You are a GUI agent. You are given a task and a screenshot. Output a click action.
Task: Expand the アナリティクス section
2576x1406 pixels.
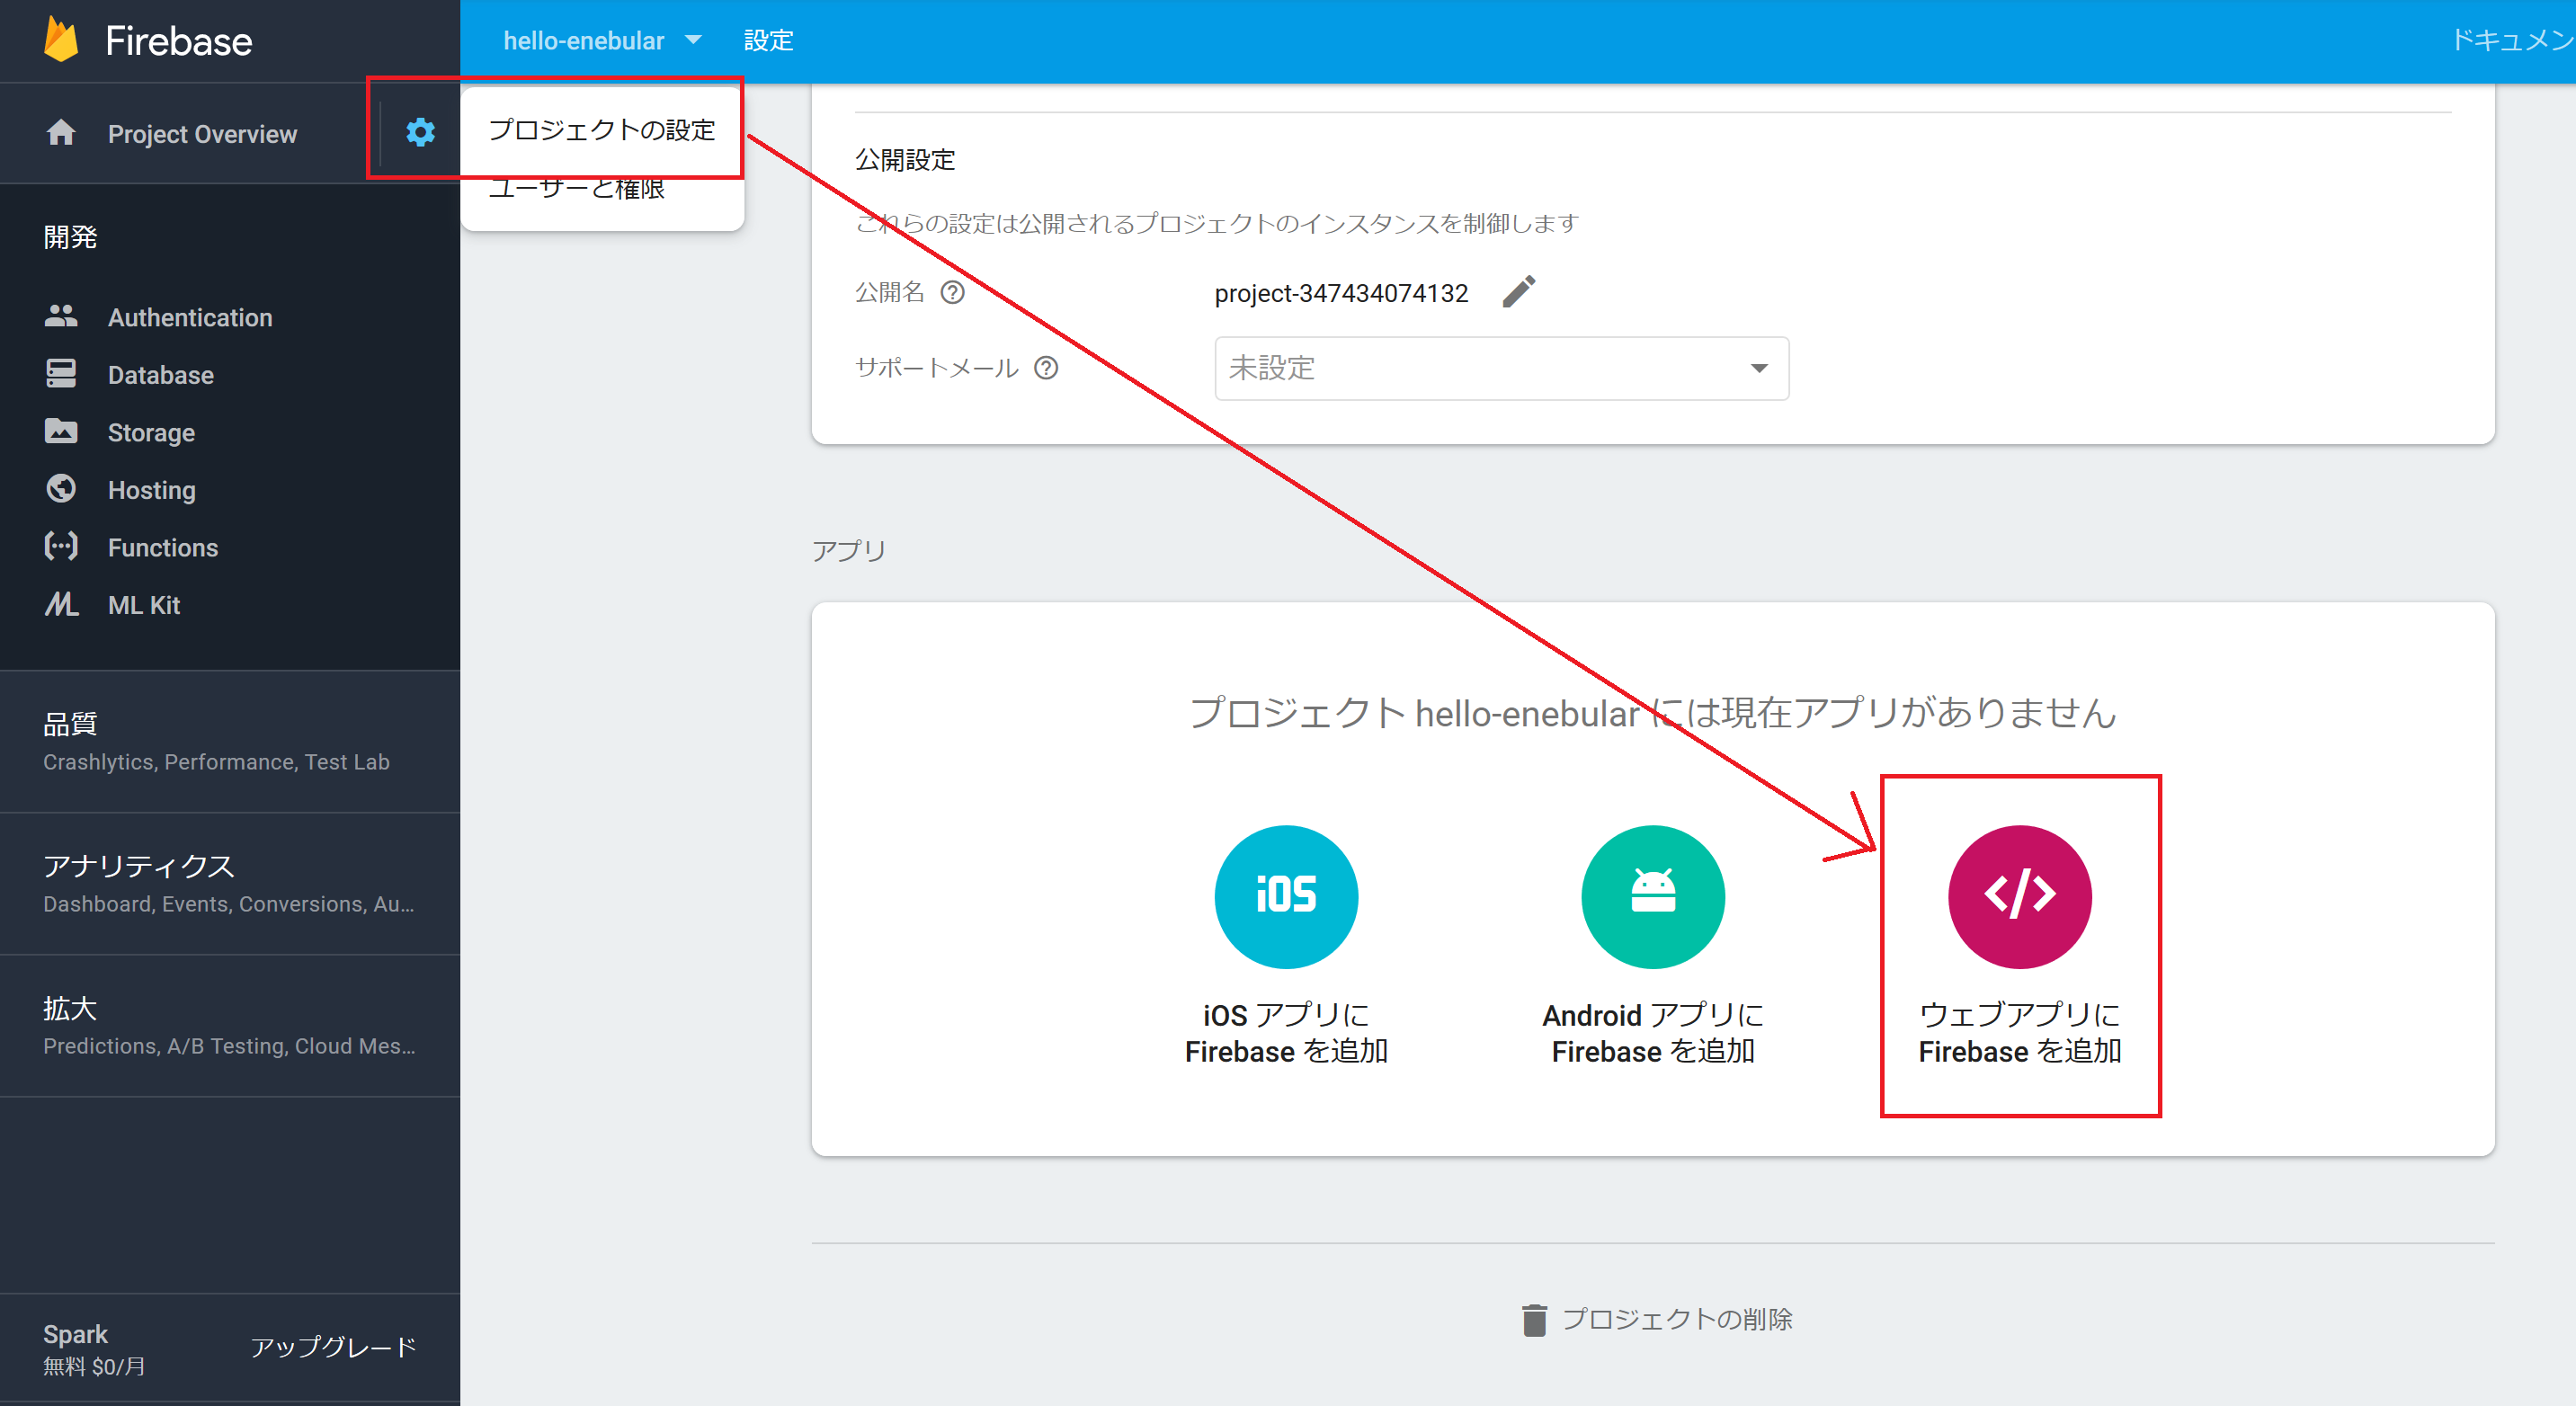pyautogui.click(x=230, y=883)
